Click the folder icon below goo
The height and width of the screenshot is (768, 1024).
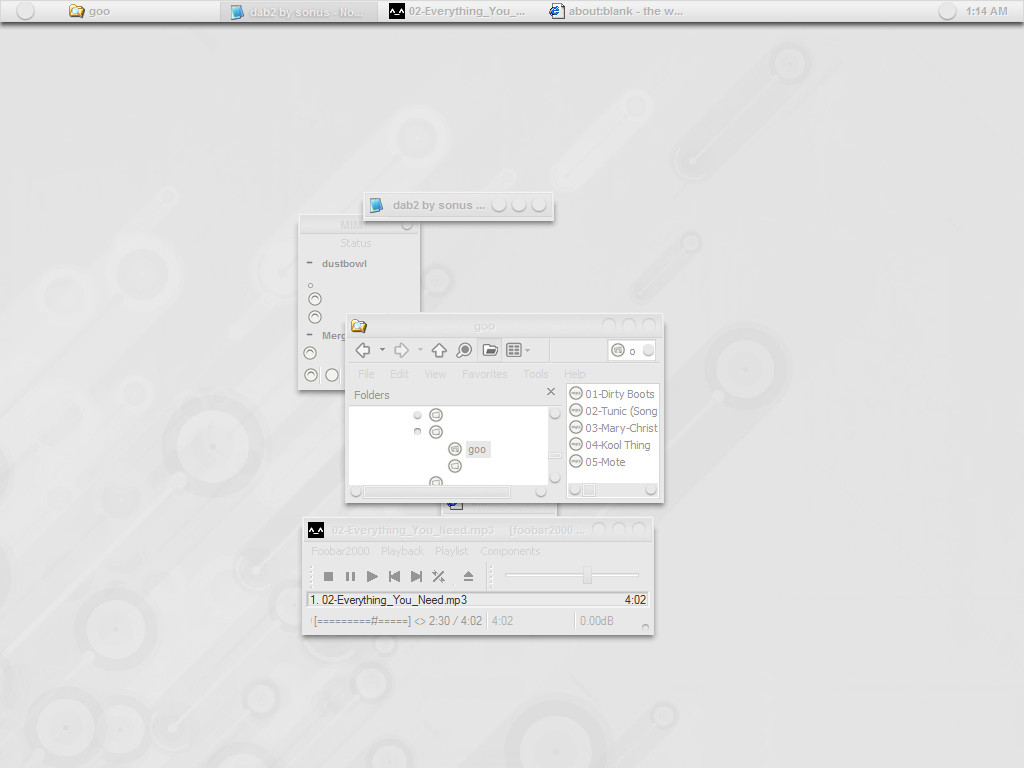point(455,466)
